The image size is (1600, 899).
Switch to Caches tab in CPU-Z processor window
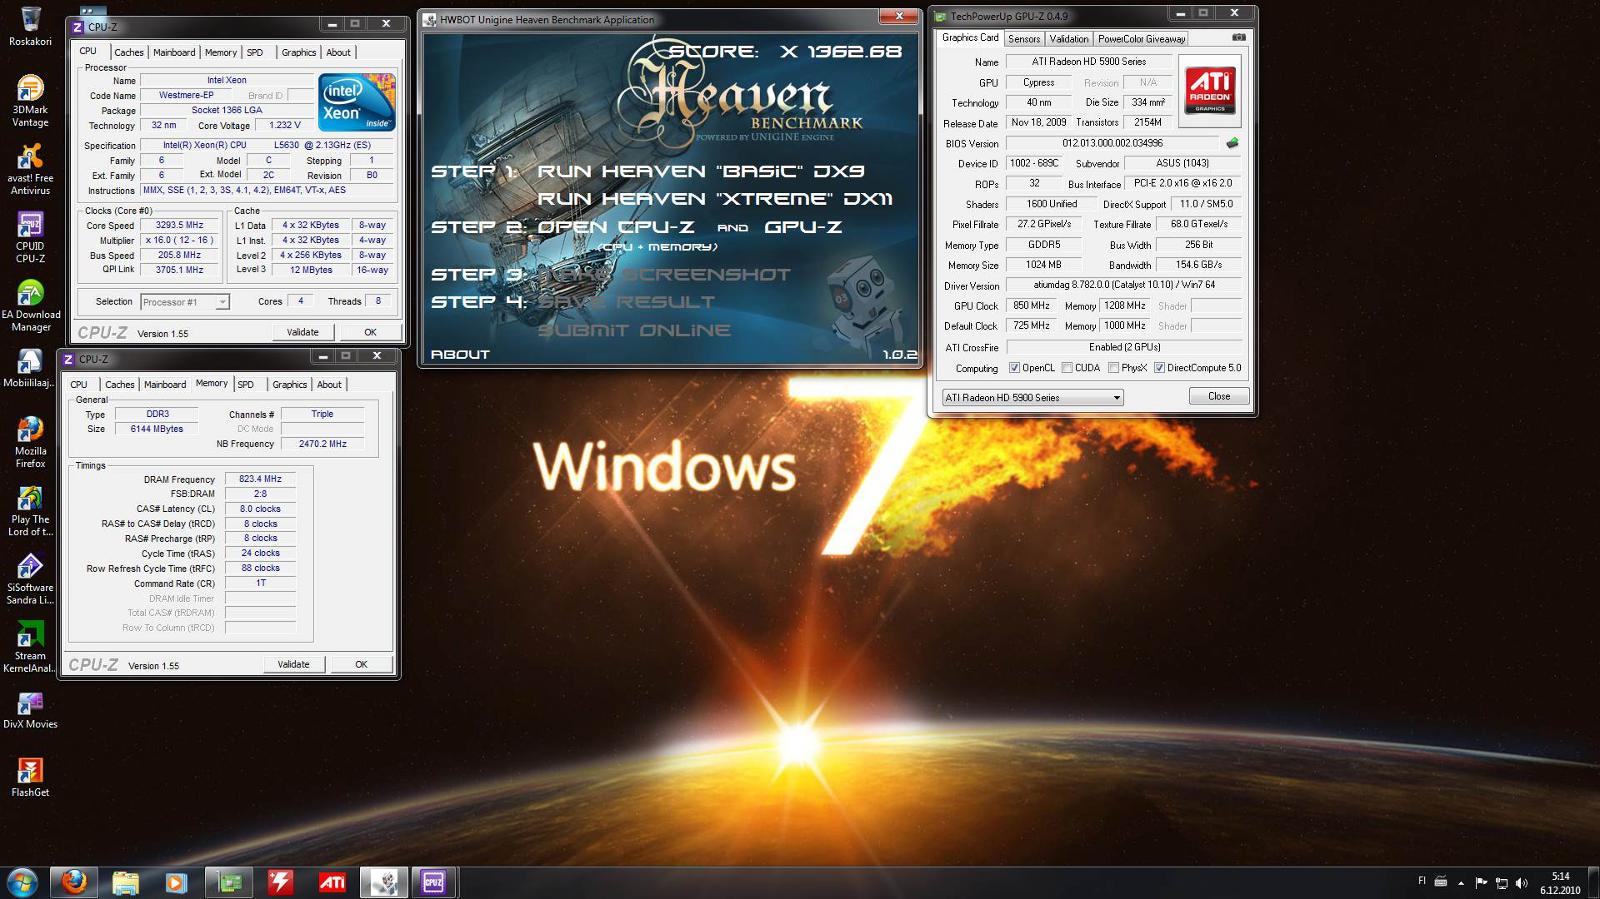[x=129, y=52]
